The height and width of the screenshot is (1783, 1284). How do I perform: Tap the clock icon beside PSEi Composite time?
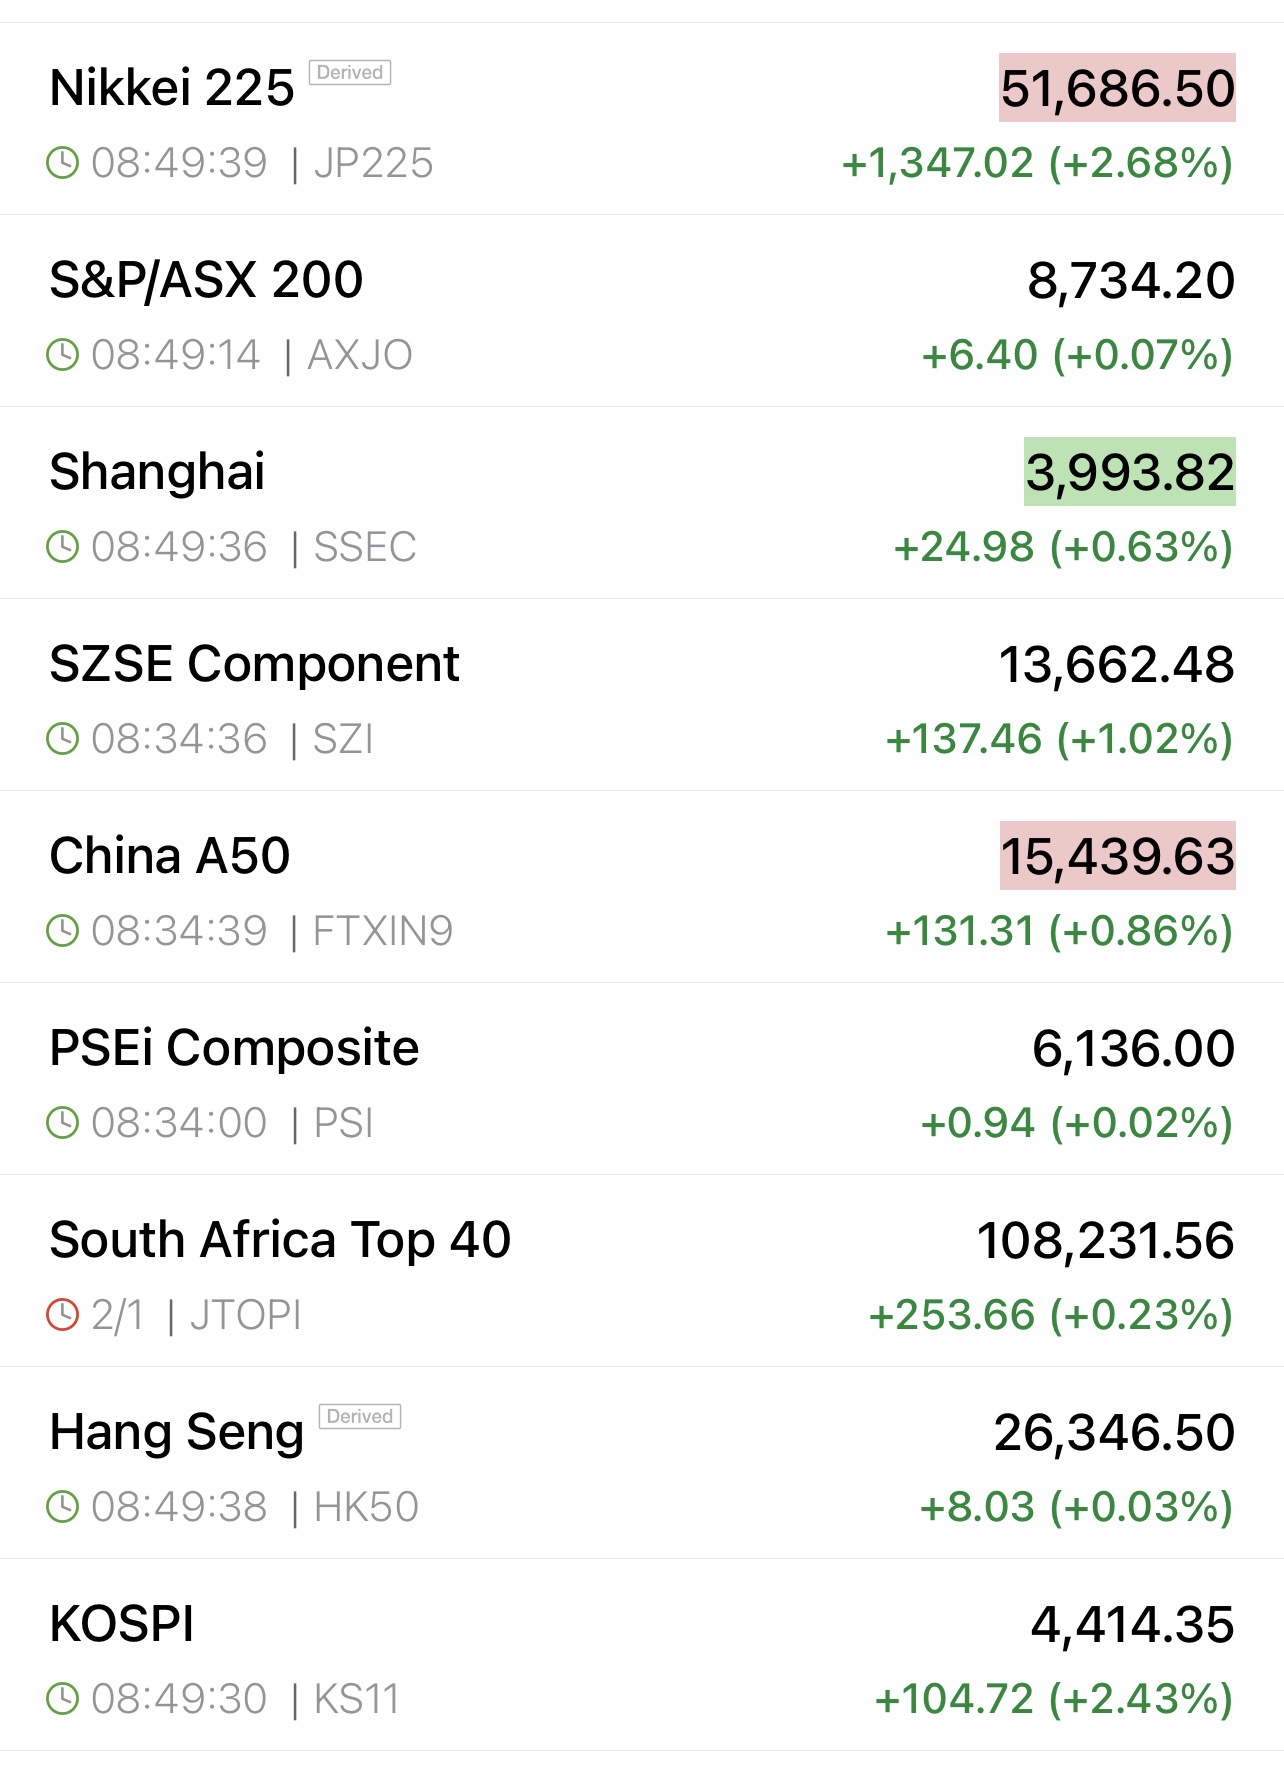coord(63,1123)
